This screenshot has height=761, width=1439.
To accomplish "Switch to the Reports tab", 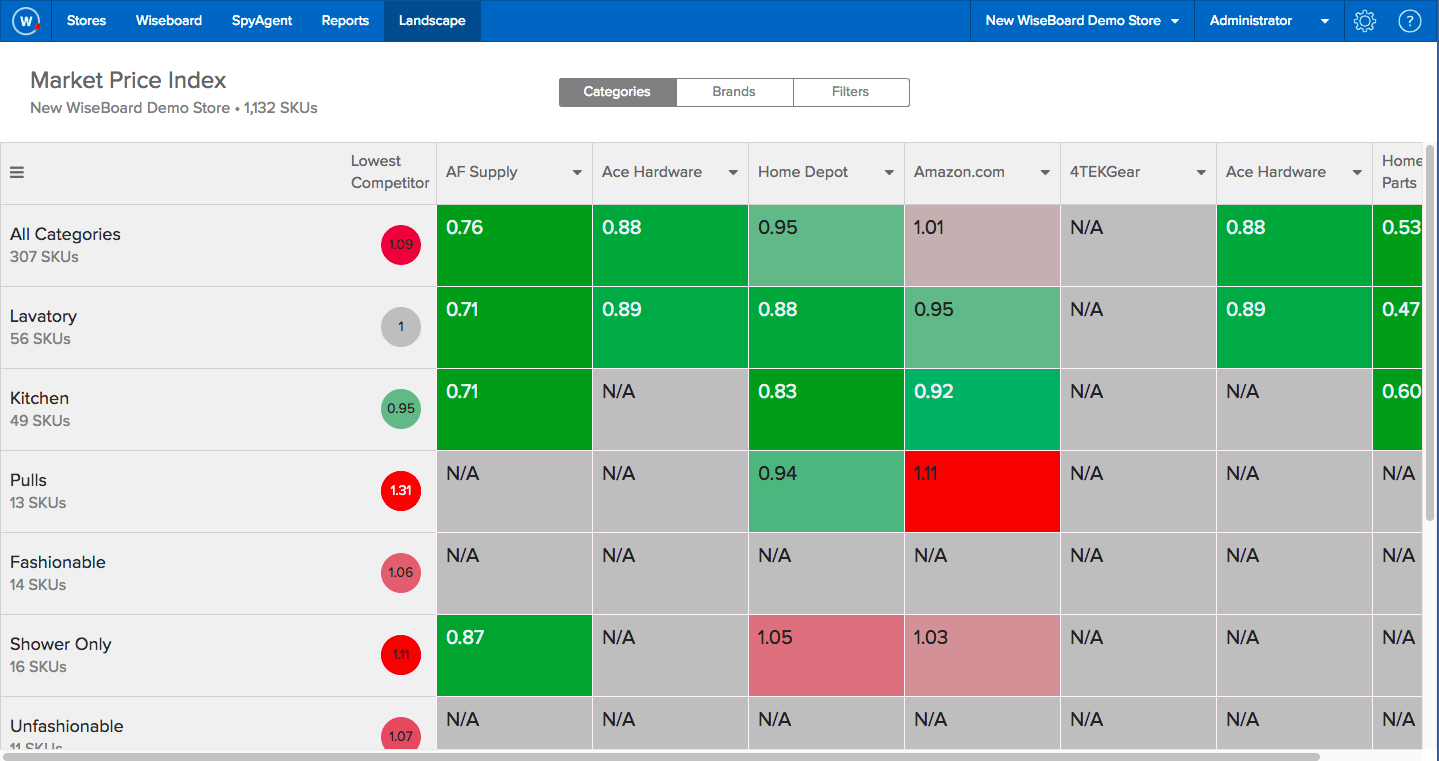I will coord(344,20).
